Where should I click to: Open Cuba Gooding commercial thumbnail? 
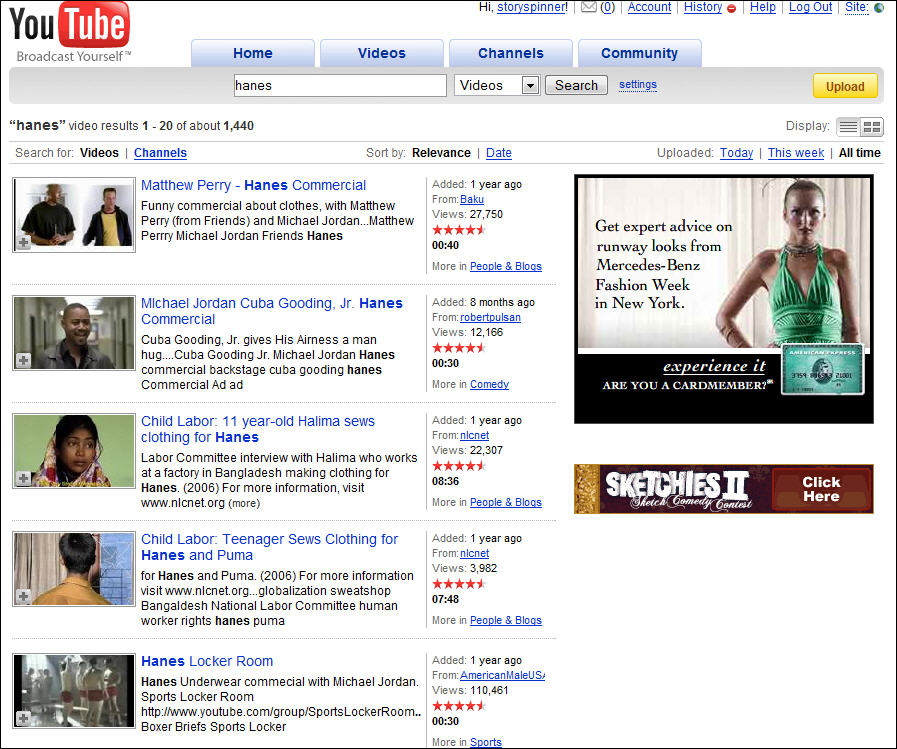pos(74,333)
